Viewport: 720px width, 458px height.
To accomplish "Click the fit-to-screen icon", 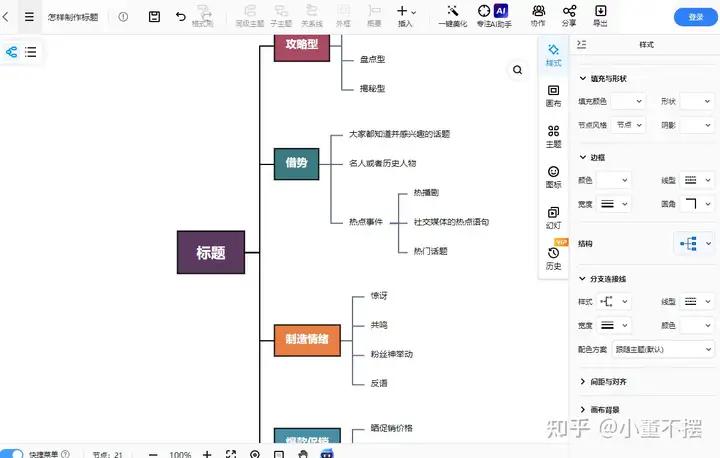I will click(x=231, y=454).
